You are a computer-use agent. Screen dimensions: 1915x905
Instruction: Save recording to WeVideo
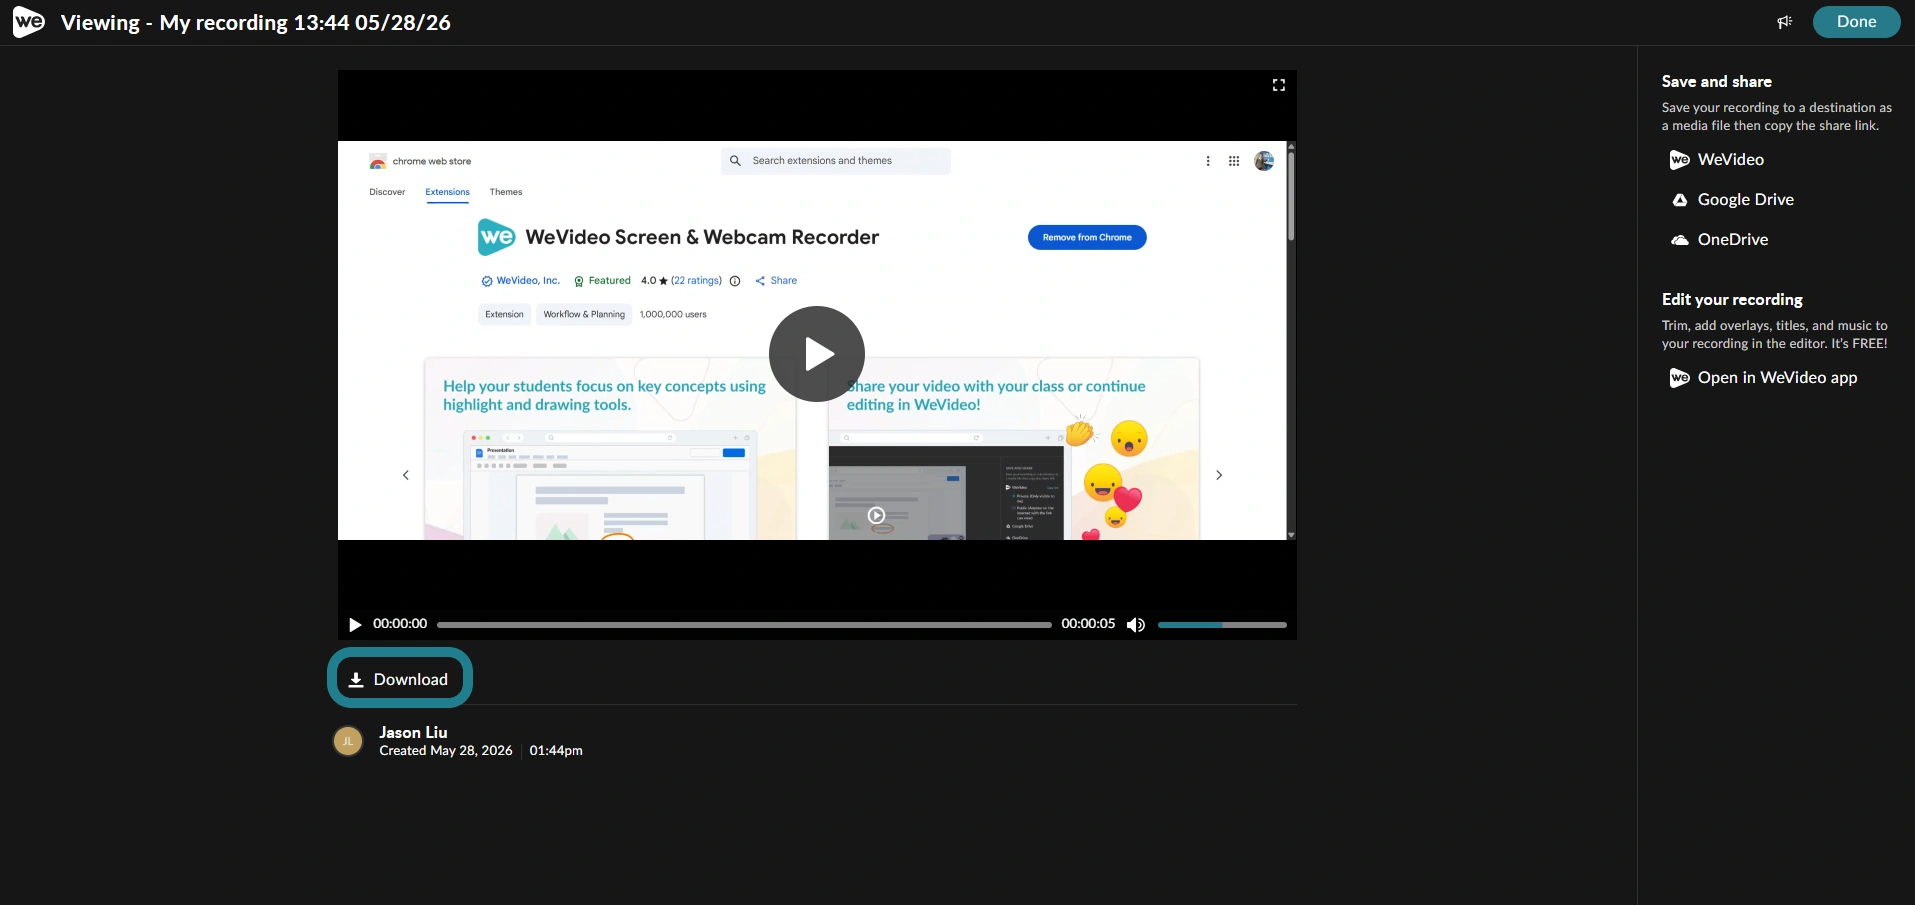[x=1717, y=160]
